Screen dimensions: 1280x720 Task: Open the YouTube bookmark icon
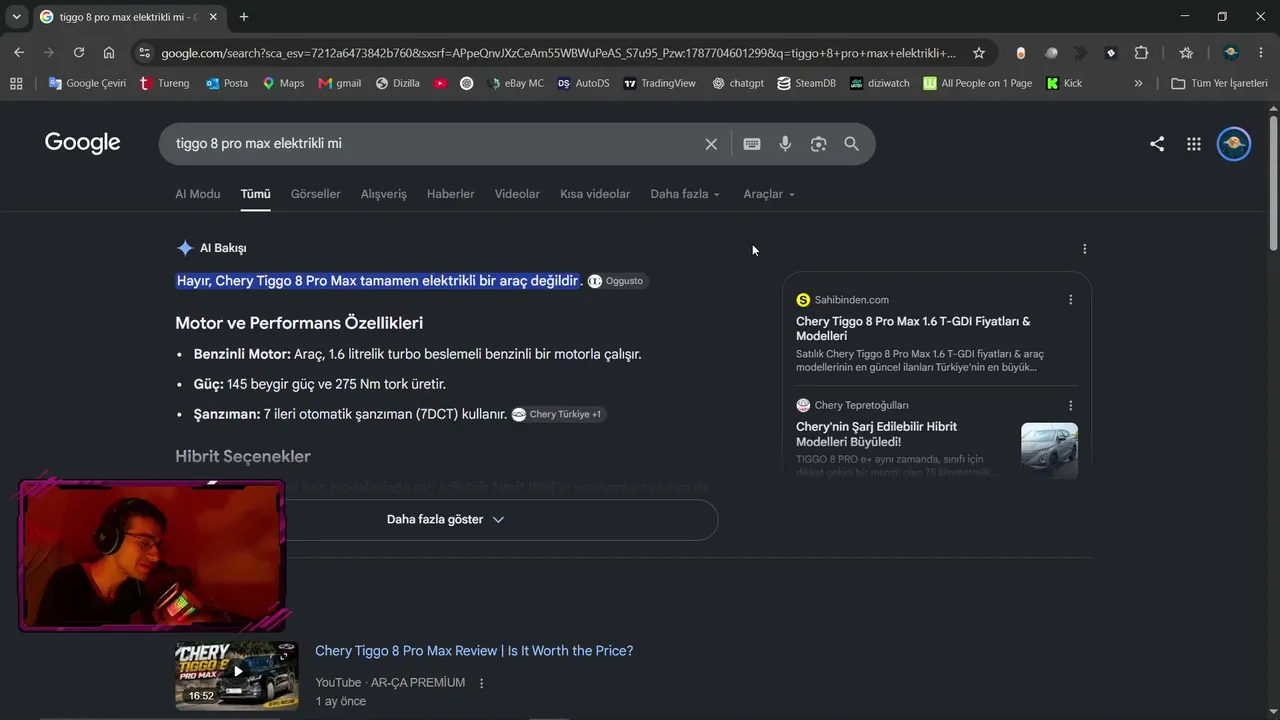click(x=440, y=84)
